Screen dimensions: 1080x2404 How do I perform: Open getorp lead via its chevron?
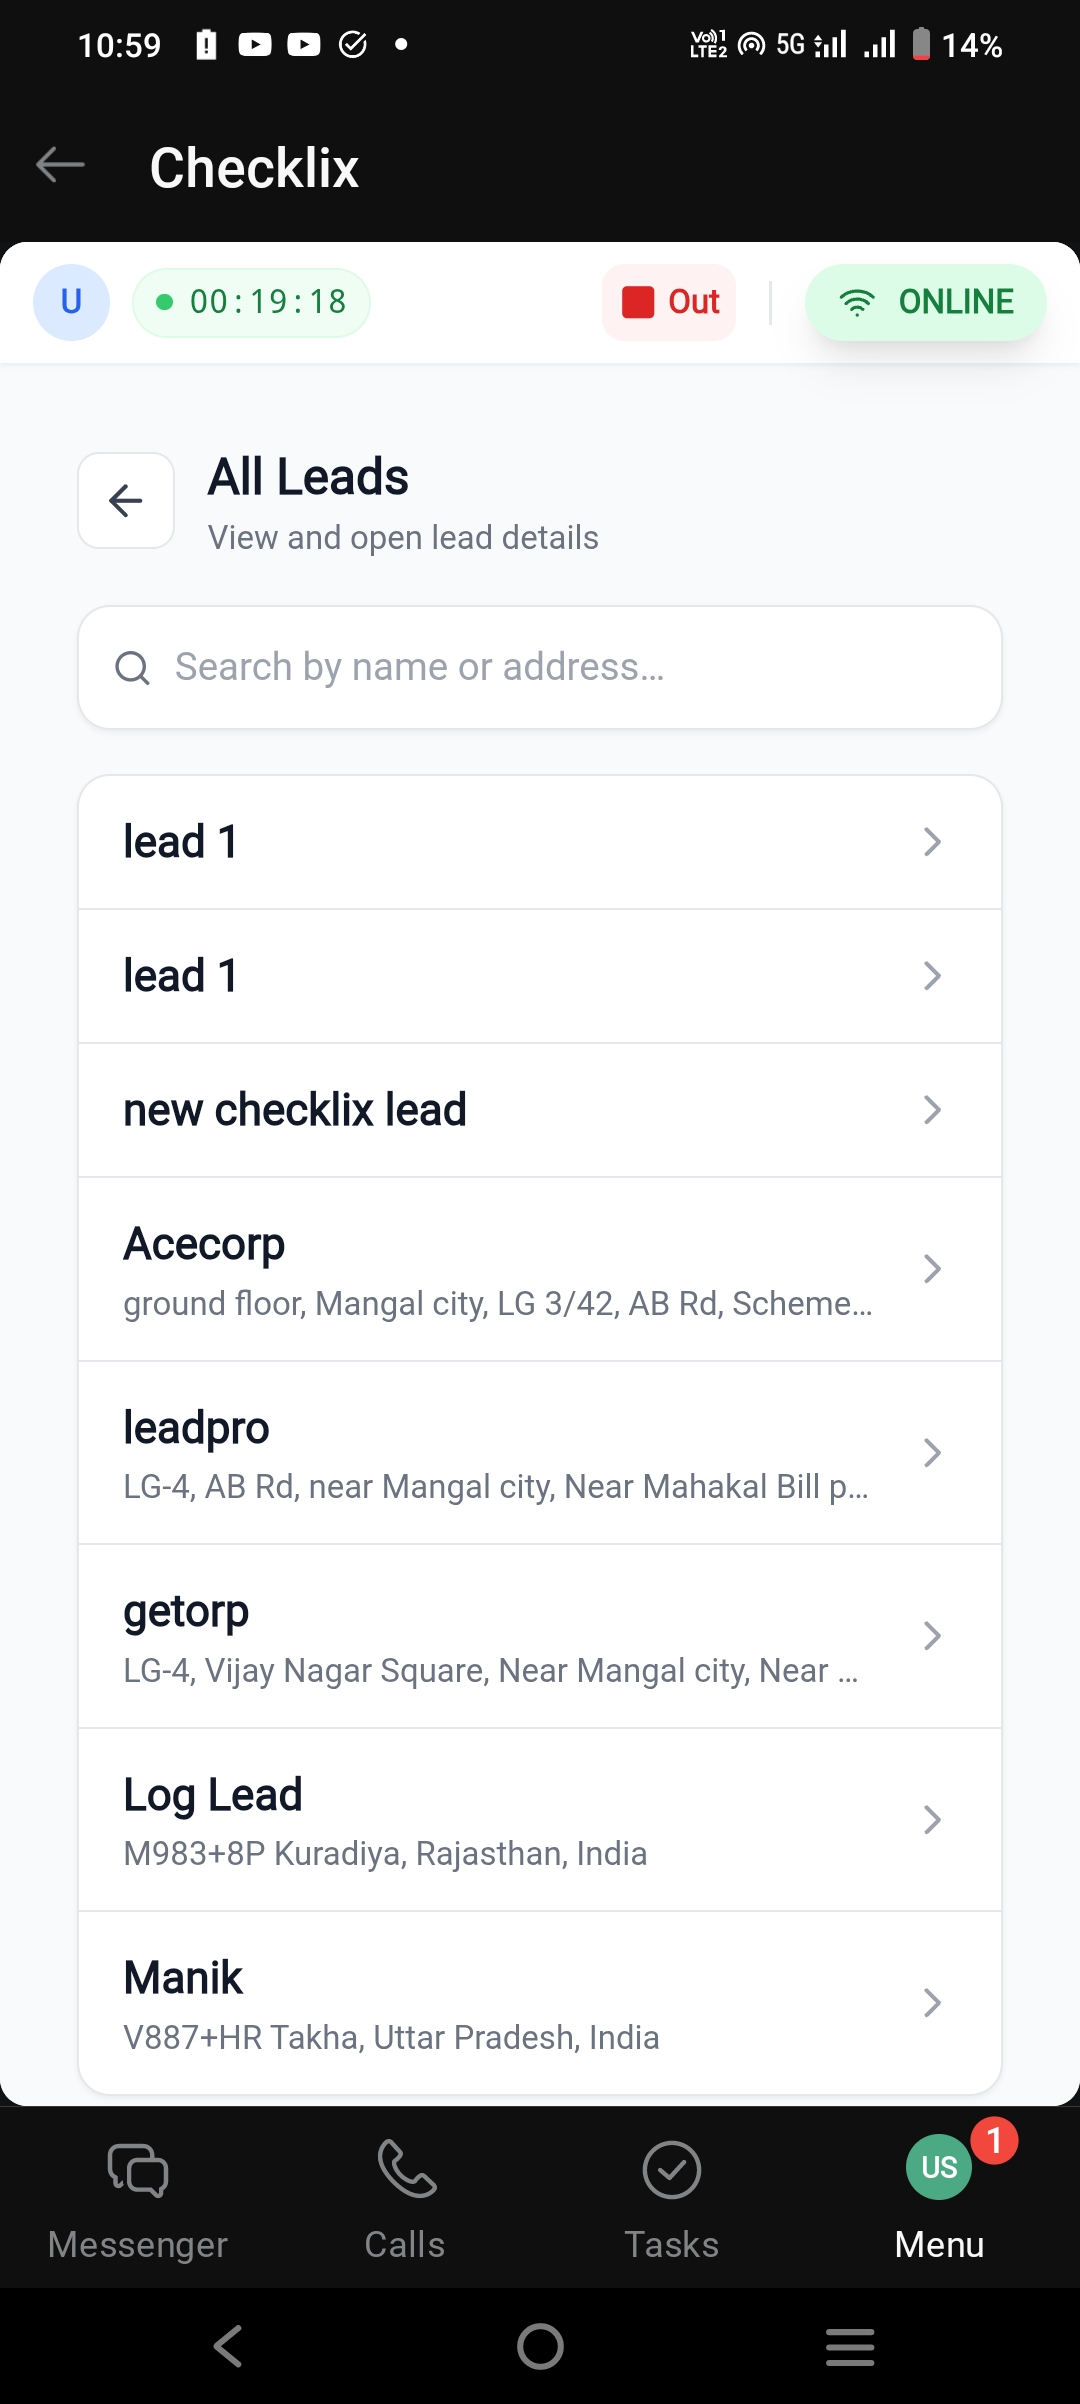[x=932, y=1636]
